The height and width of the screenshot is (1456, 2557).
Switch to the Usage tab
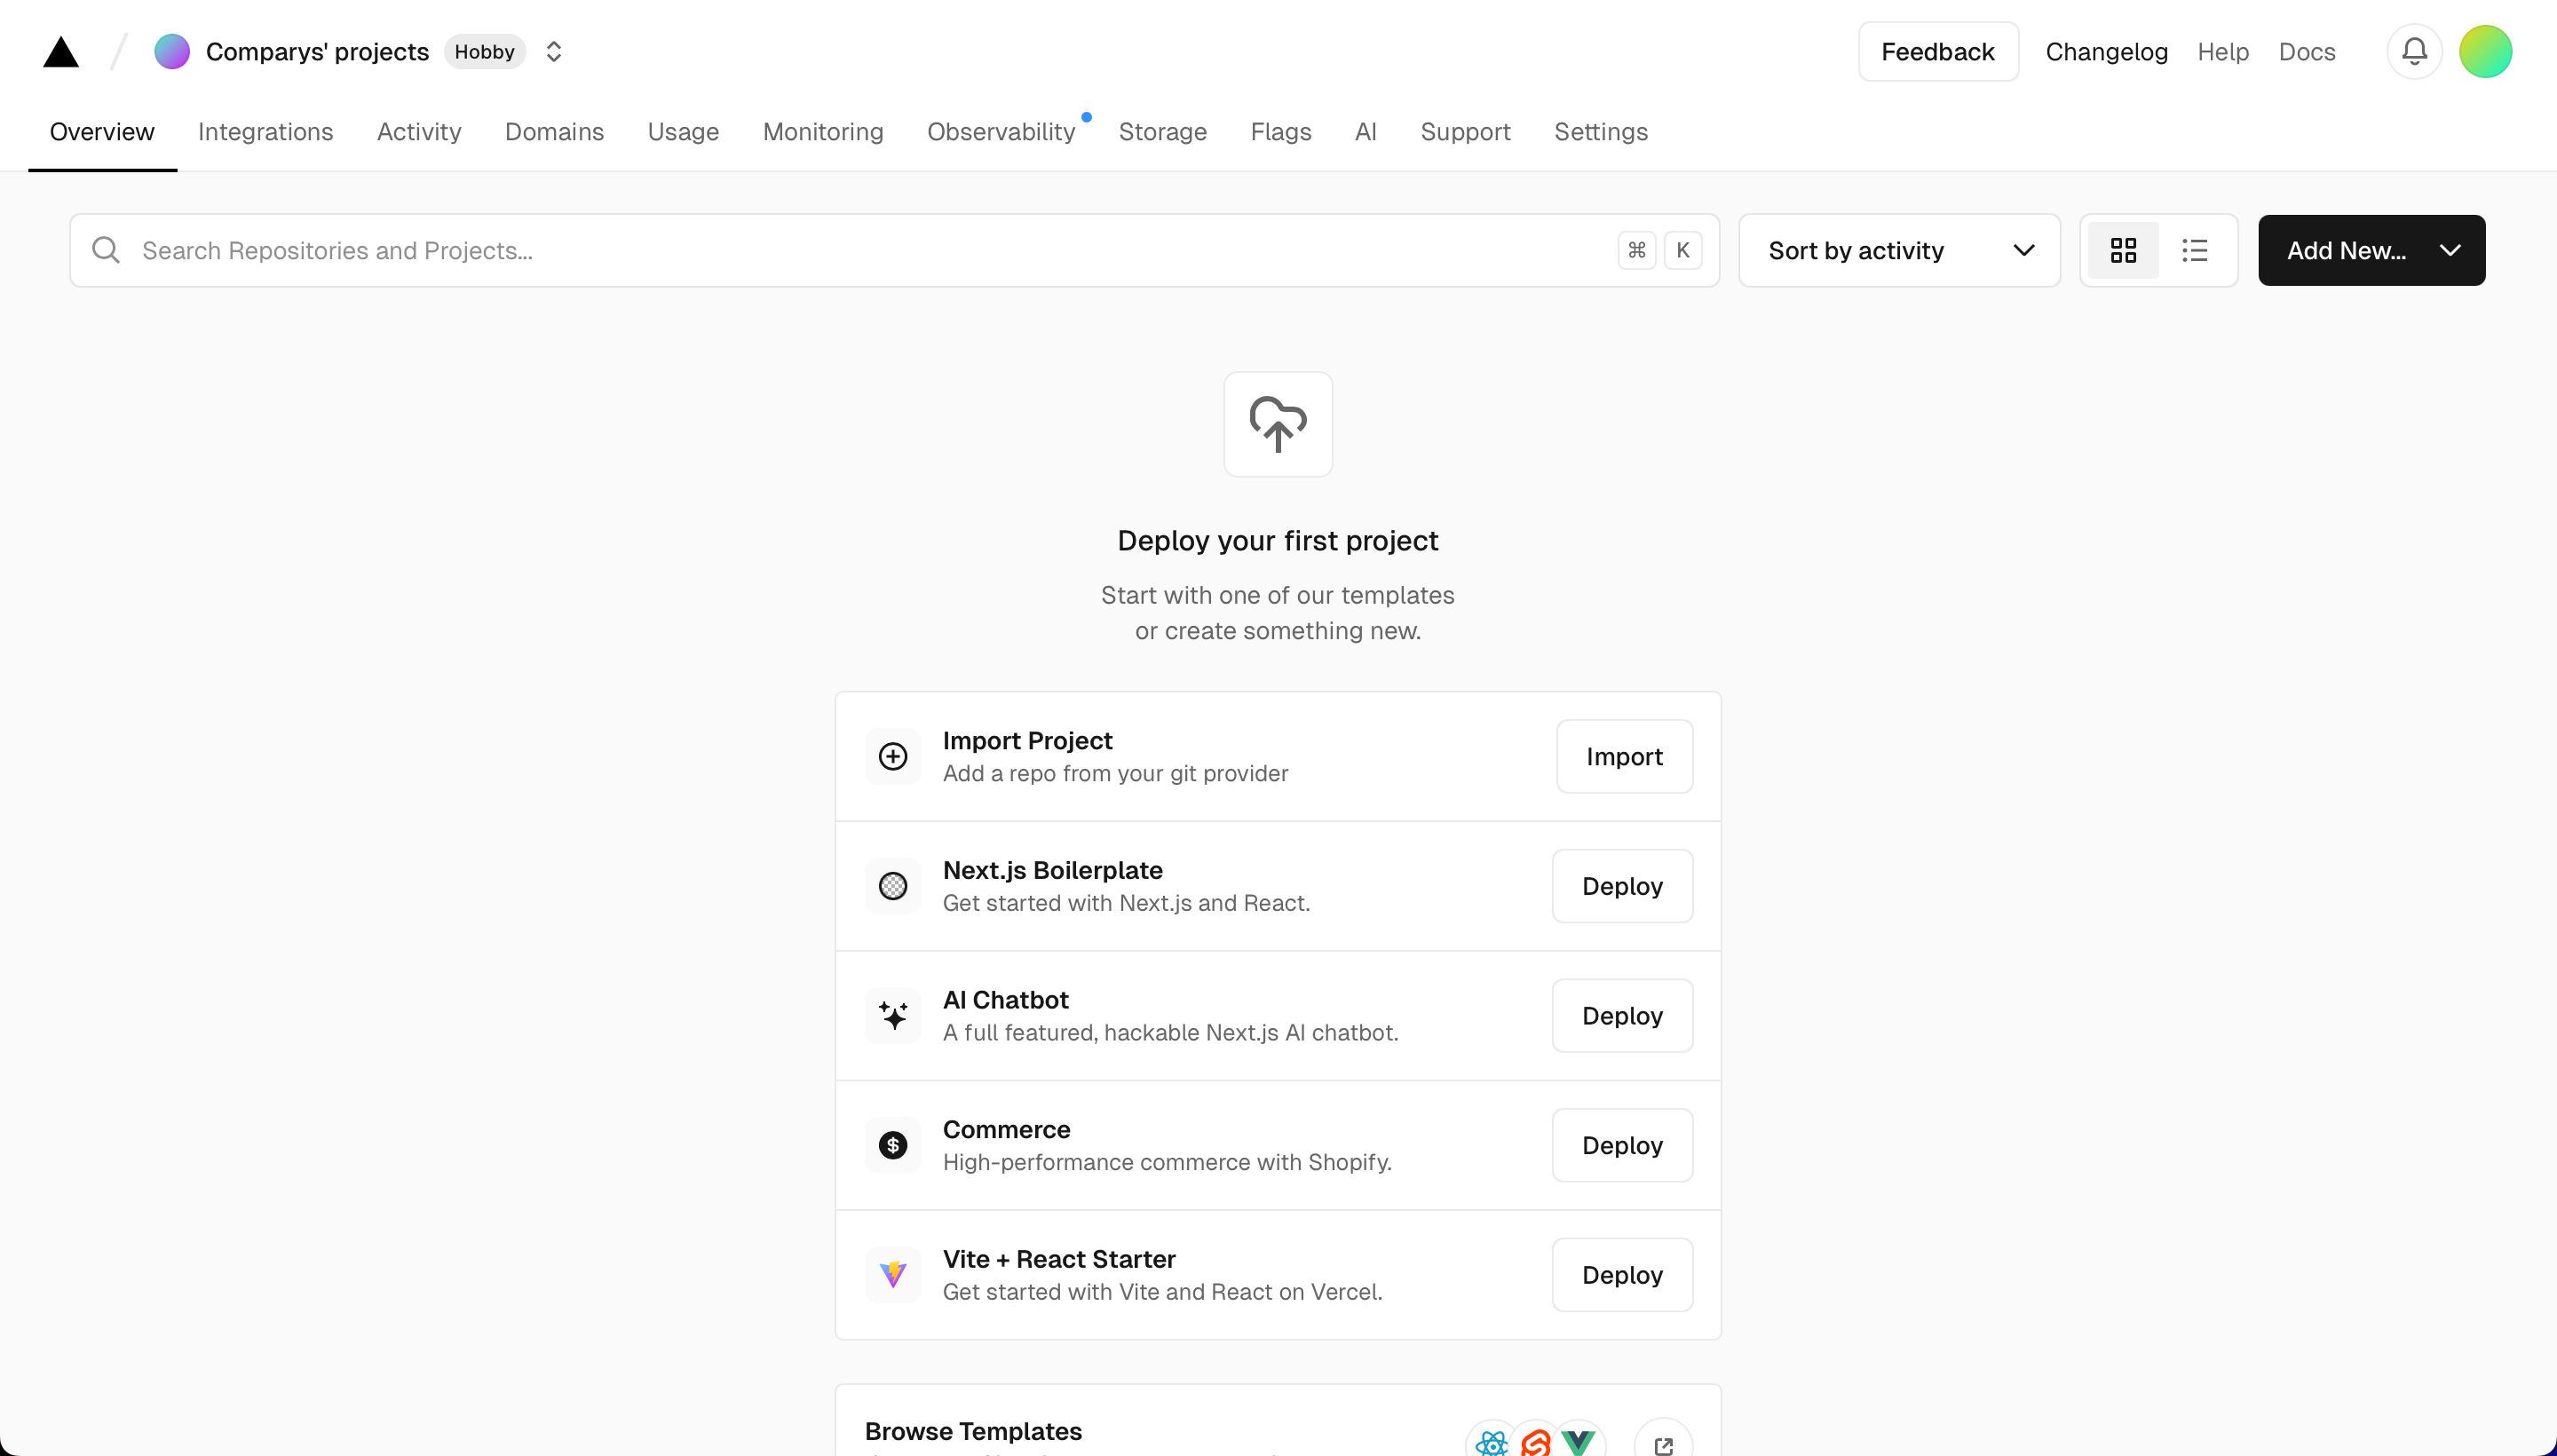coord(683,132)
